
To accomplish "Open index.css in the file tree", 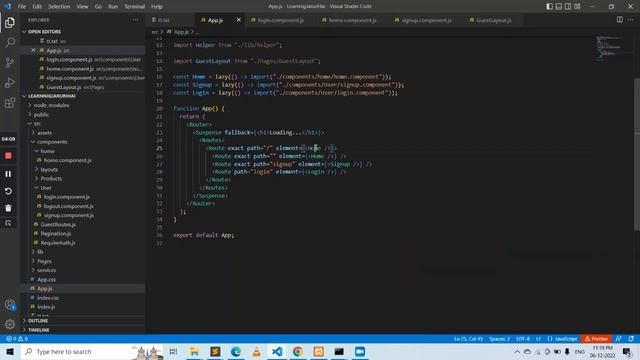I will pos(48,298).
